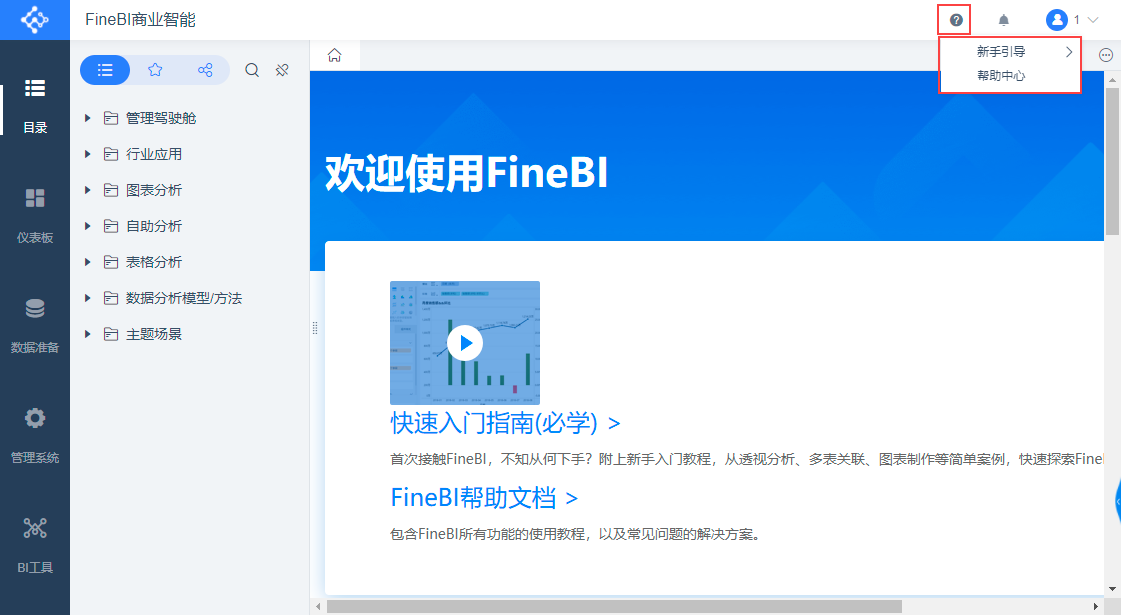Click the horizontal scrollbar thumb
Viewport: 1121px width, 615px height.
614,606
